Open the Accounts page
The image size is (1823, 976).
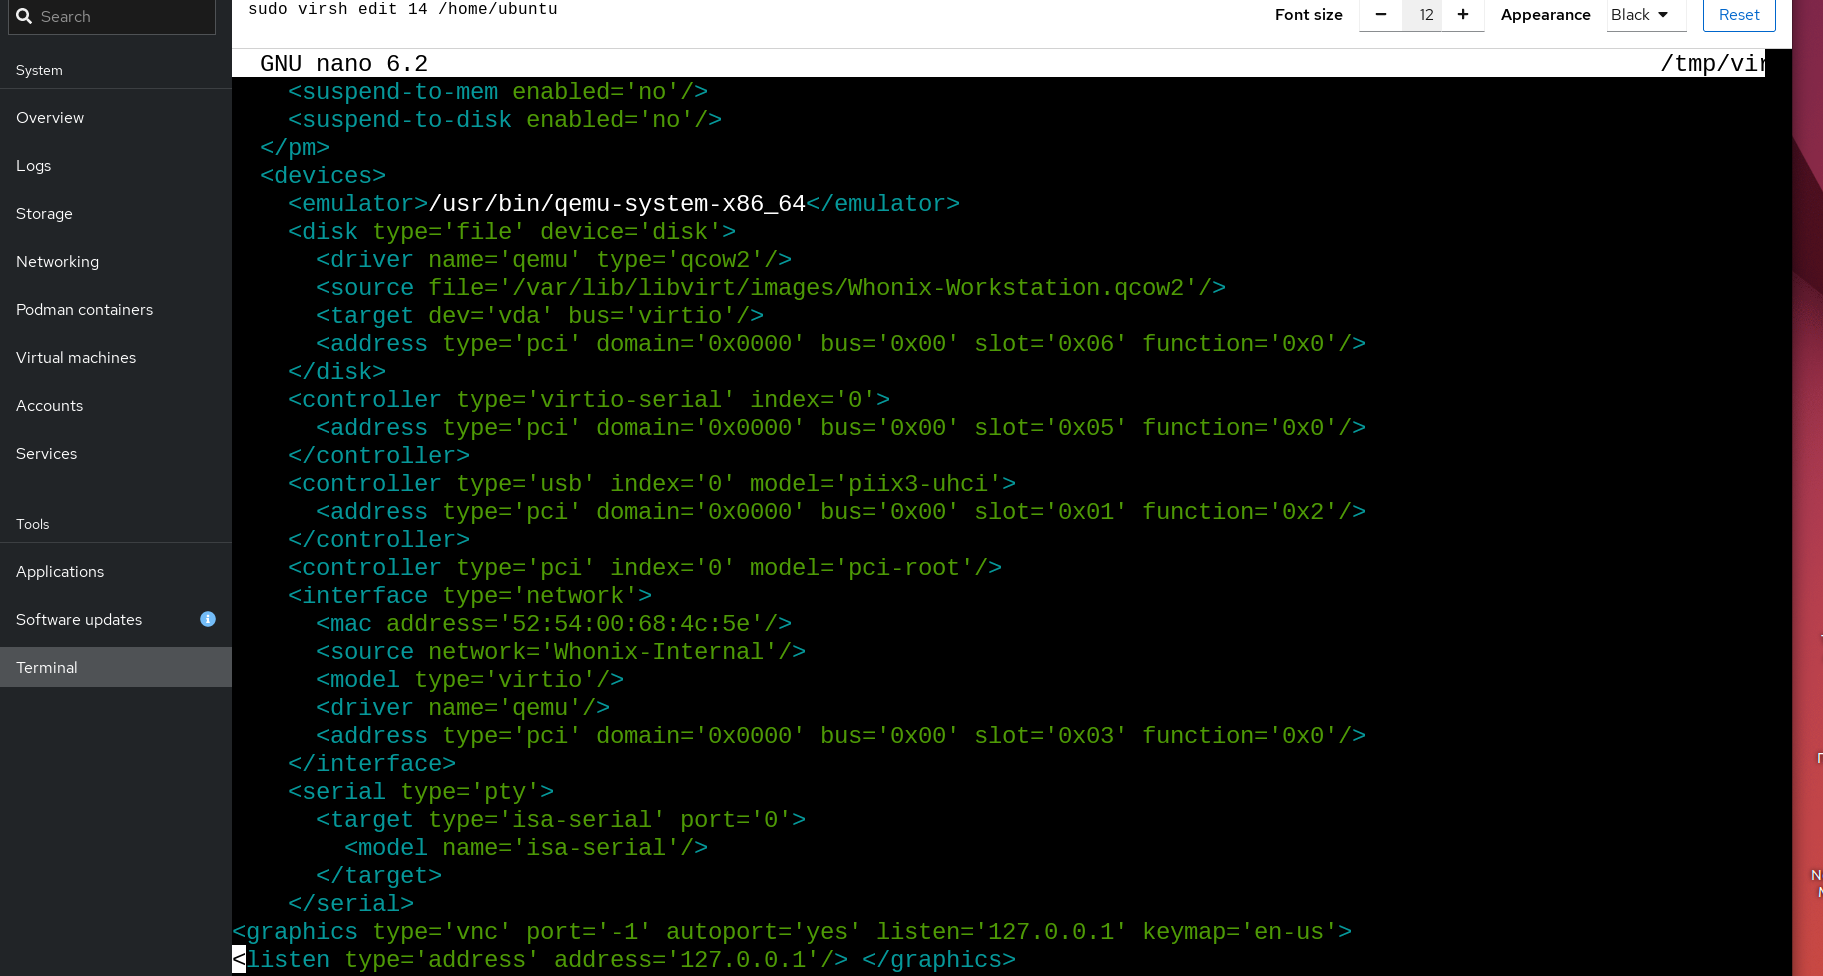click(x=49, y=406)
